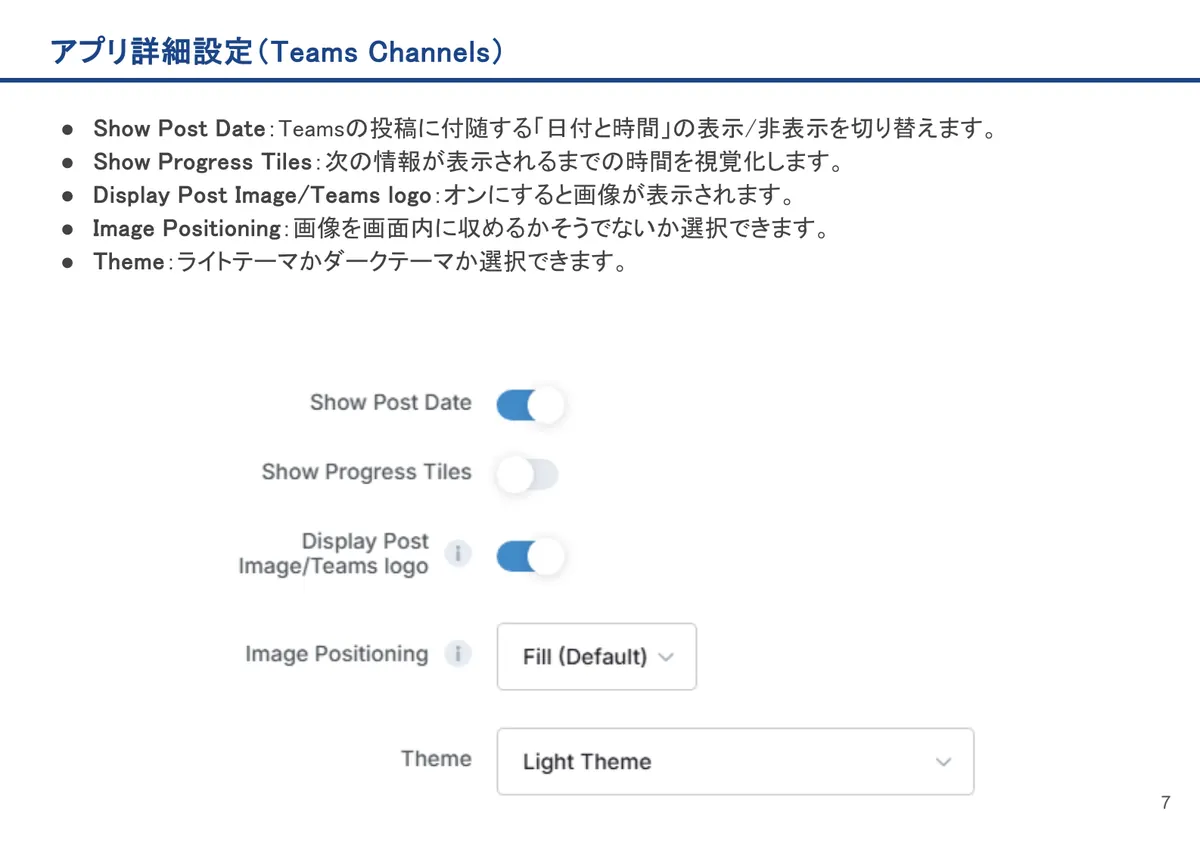Click the 'Show Post Date' setting label
1200x849 pixels.
(391, 402)
